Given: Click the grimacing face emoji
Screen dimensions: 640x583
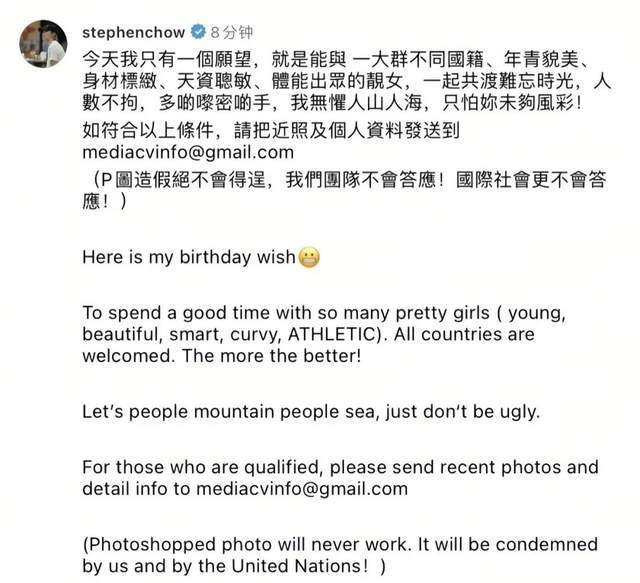Looking at the screenshot, I should 309,258.
